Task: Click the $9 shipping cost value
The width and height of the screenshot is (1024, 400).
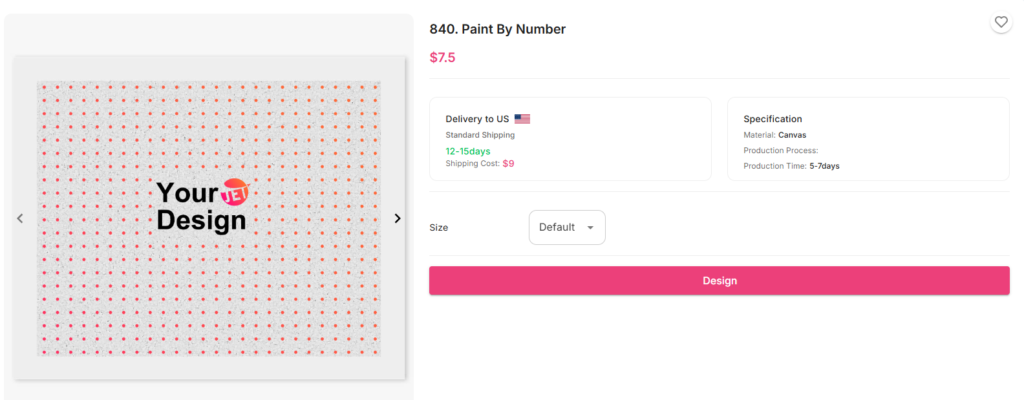Action: tap(508, 164)
